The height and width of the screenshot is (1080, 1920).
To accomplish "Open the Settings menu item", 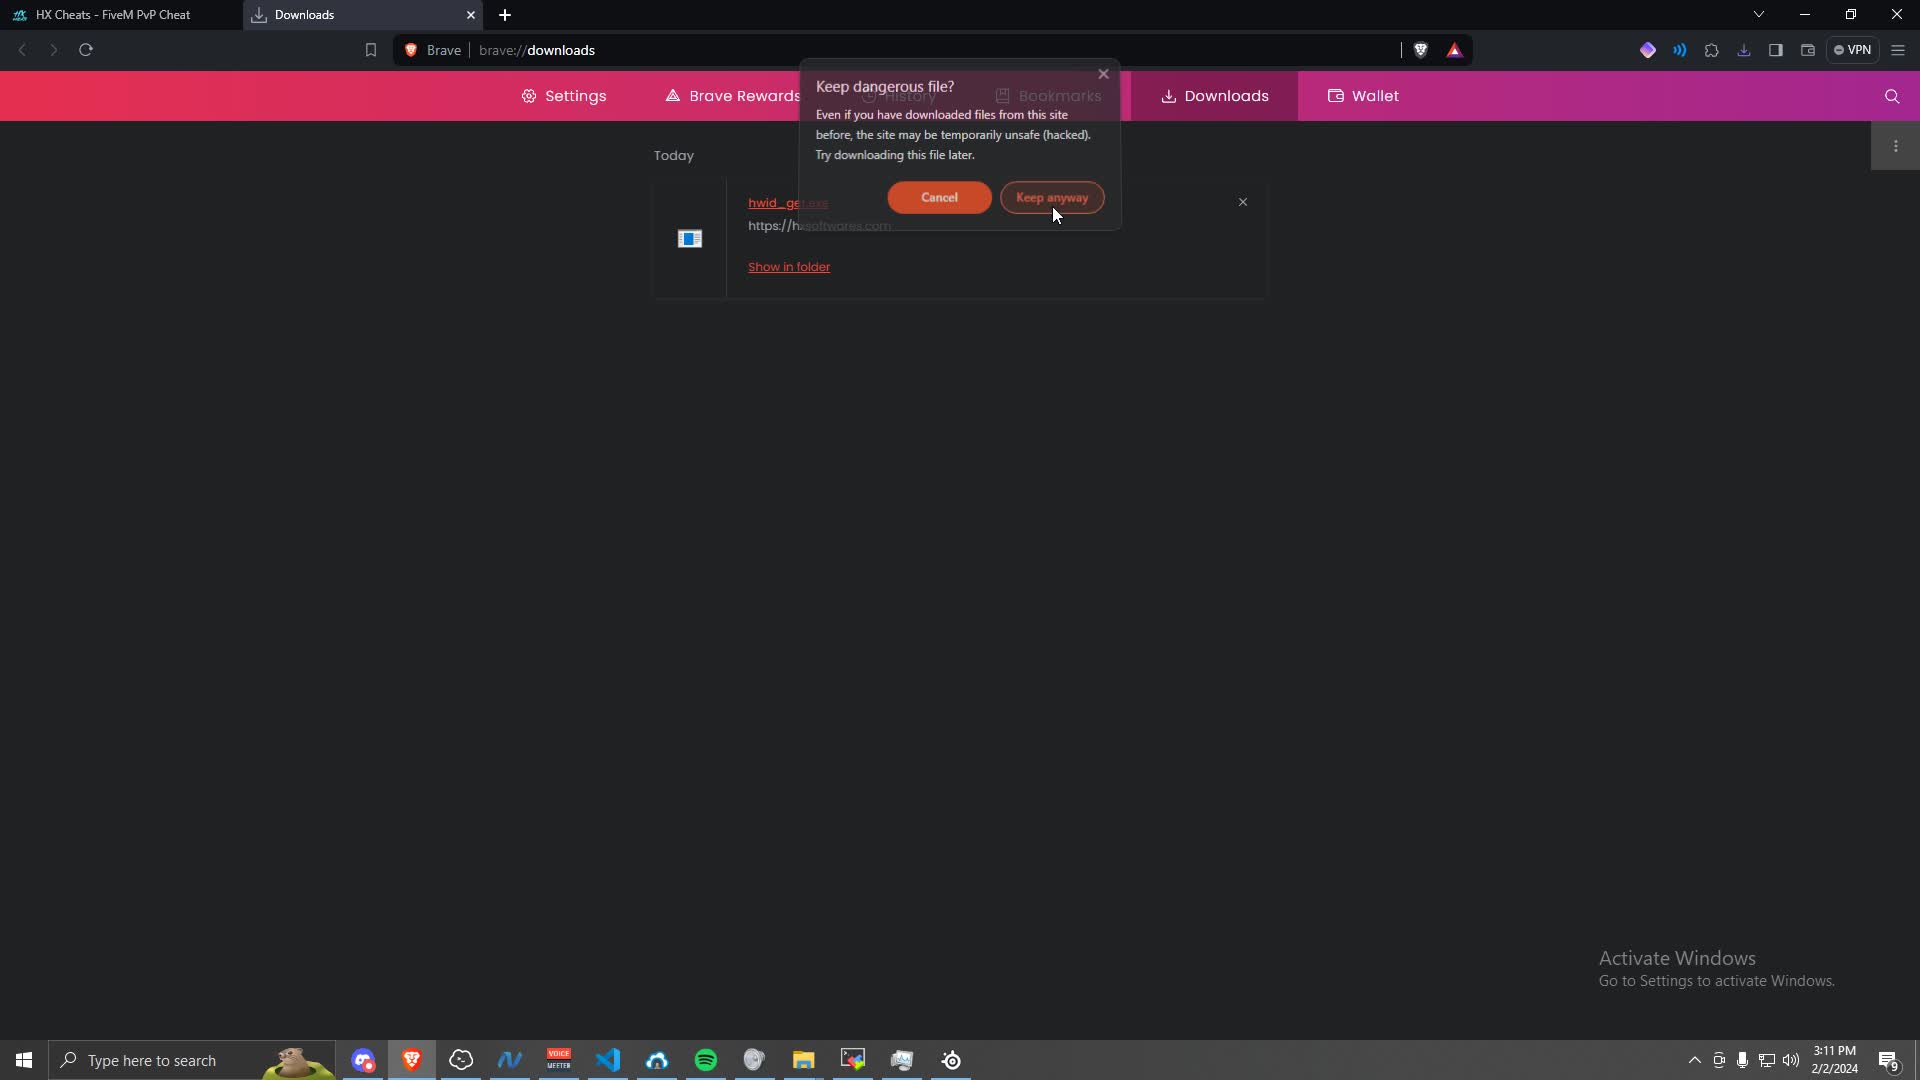I will click(563, 96).
